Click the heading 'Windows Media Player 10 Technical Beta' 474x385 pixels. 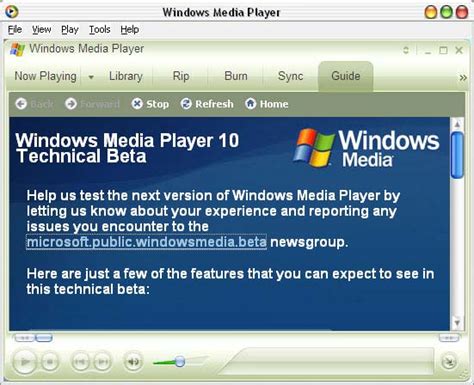point(127,148)
